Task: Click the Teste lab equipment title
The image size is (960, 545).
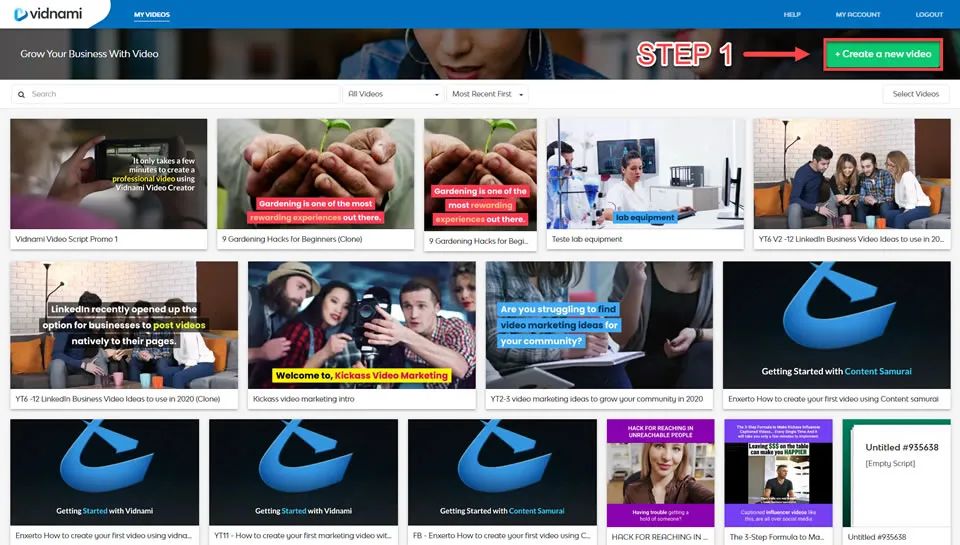Action: [x=587, y=239]
